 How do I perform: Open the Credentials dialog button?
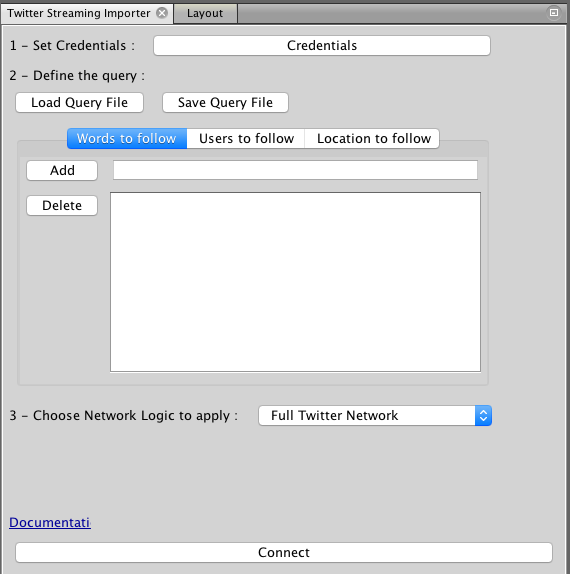pyautogui.click(x=322, y=45)
